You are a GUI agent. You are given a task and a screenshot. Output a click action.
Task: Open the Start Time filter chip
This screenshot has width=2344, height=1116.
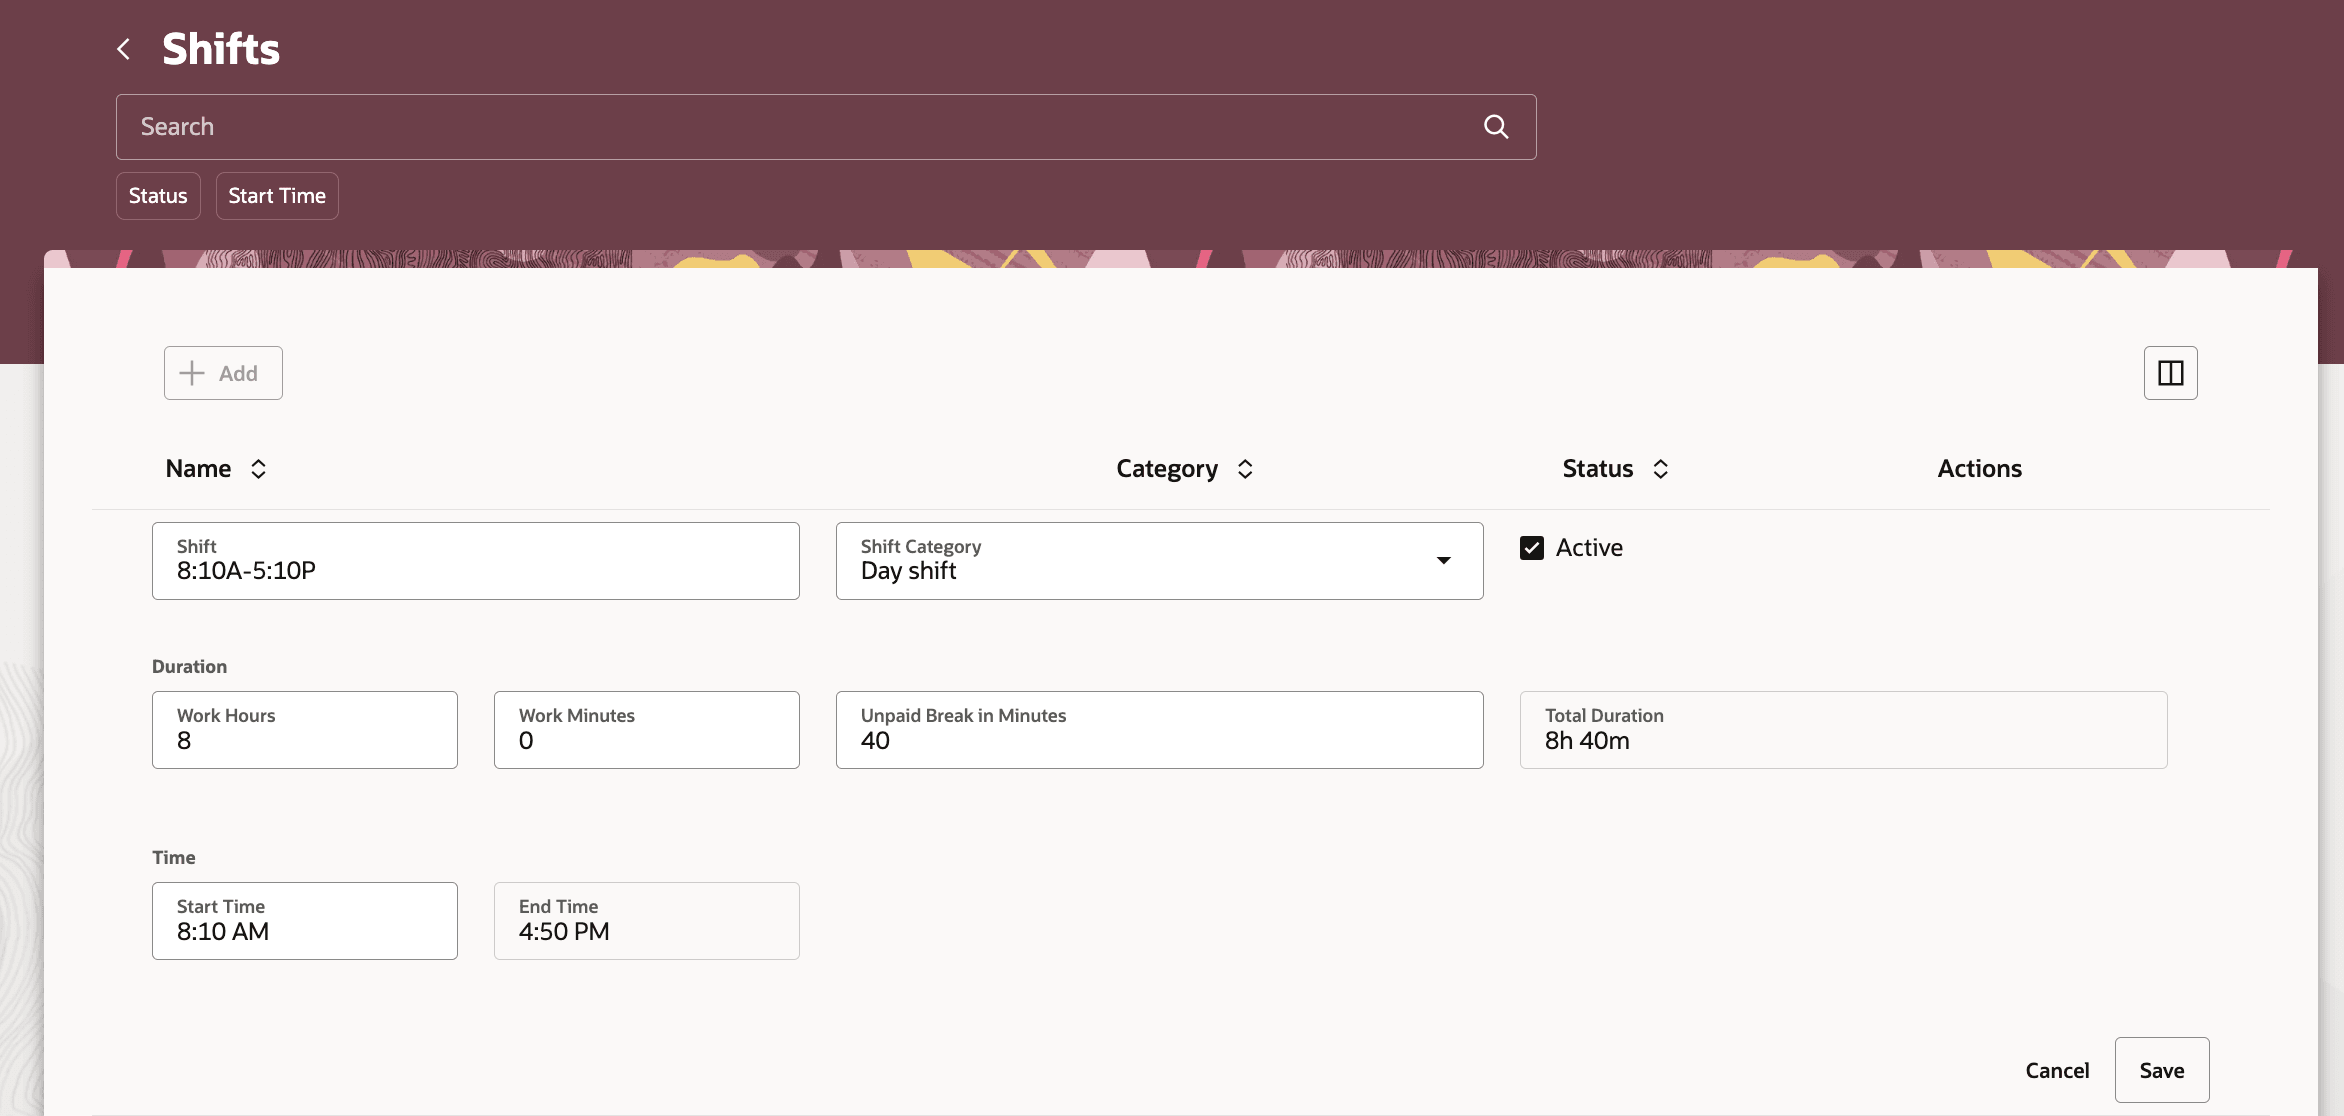point(277,196)
